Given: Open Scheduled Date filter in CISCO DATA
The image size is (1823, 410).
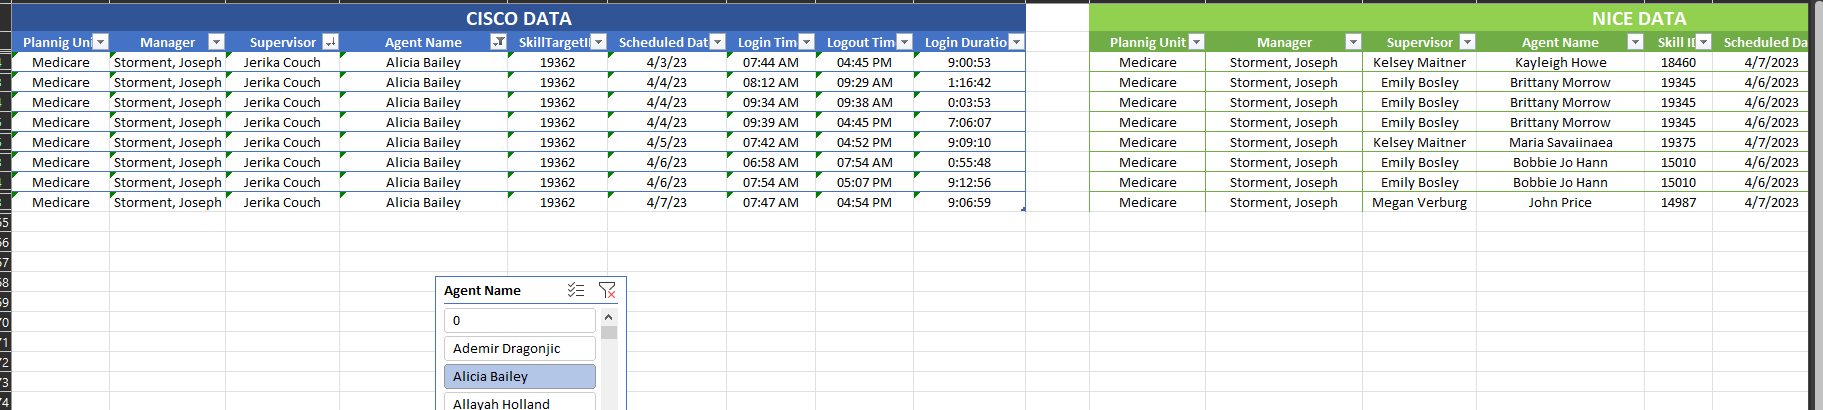Looking at the screenshot, I should point(717,42).
